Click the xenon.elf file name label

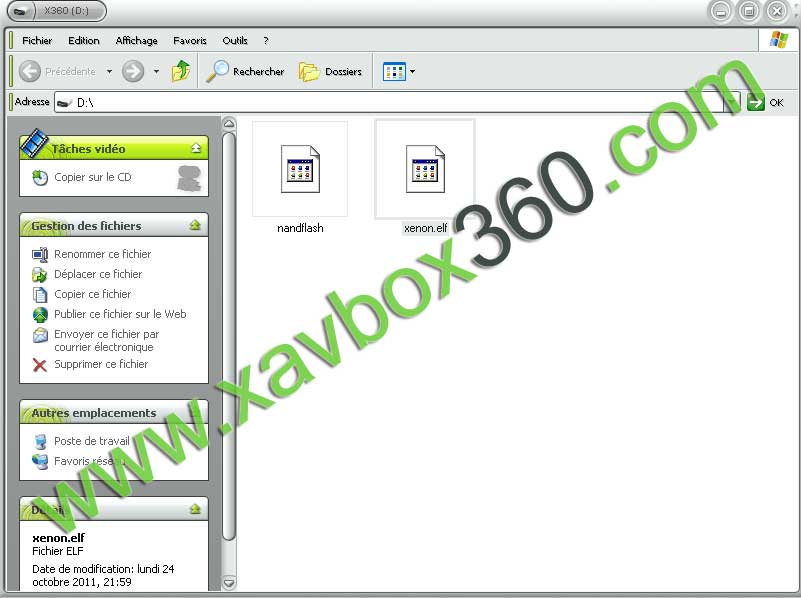tap(426, 228)
